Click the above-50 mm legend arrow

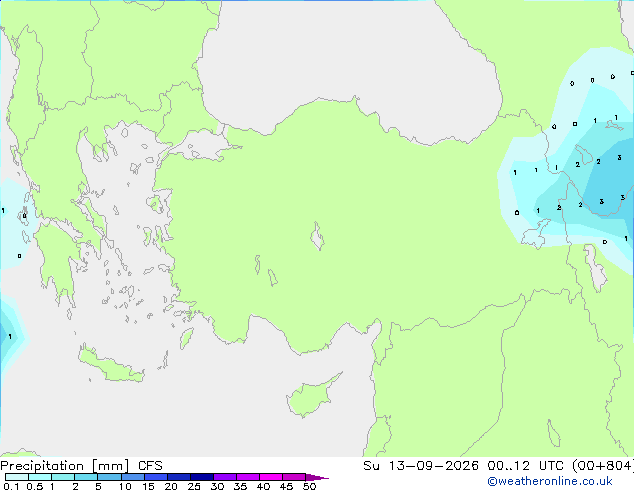[317, 477]
